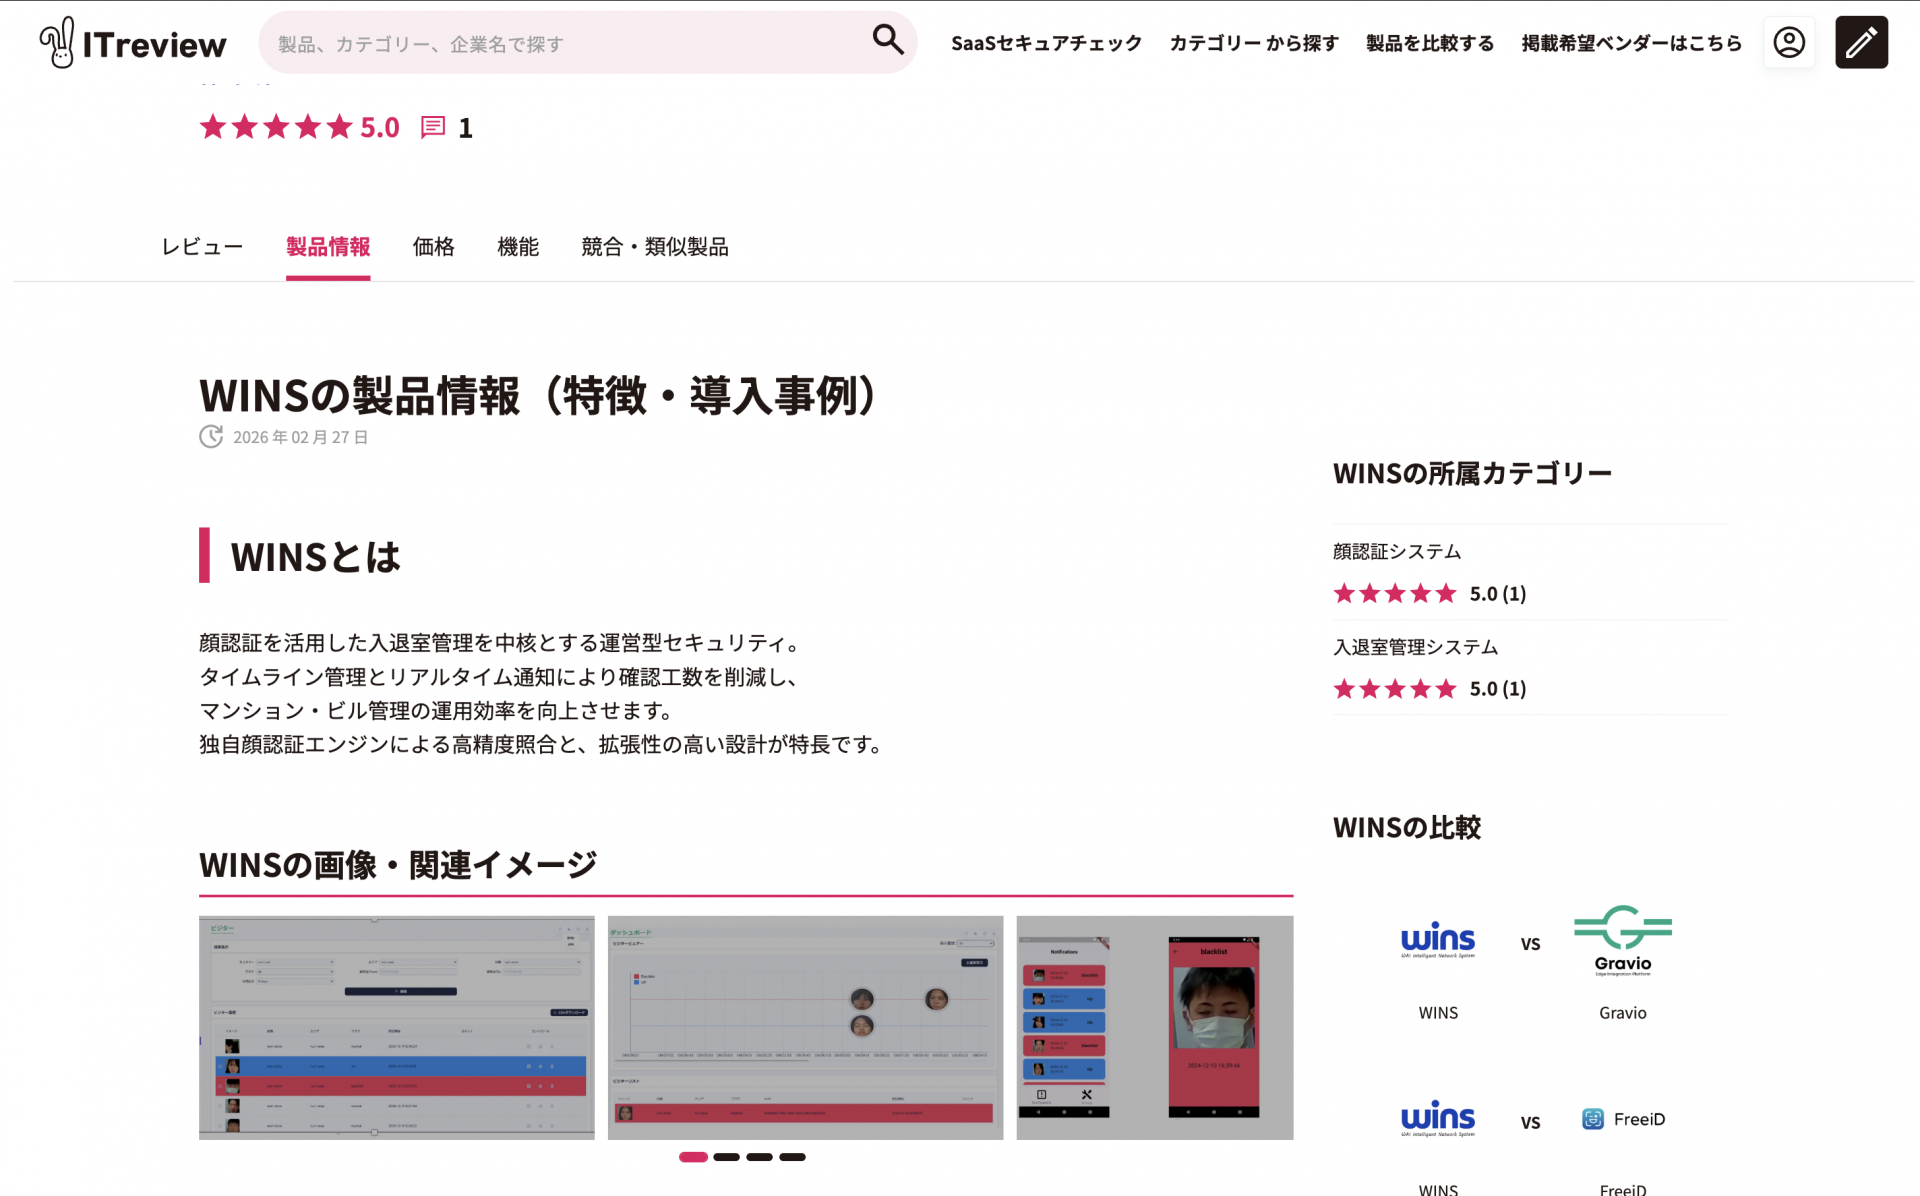The image size is (1920, 1196).
Task: Click WINSの所属カテゴリー heading
Action: coord(1472,473)
